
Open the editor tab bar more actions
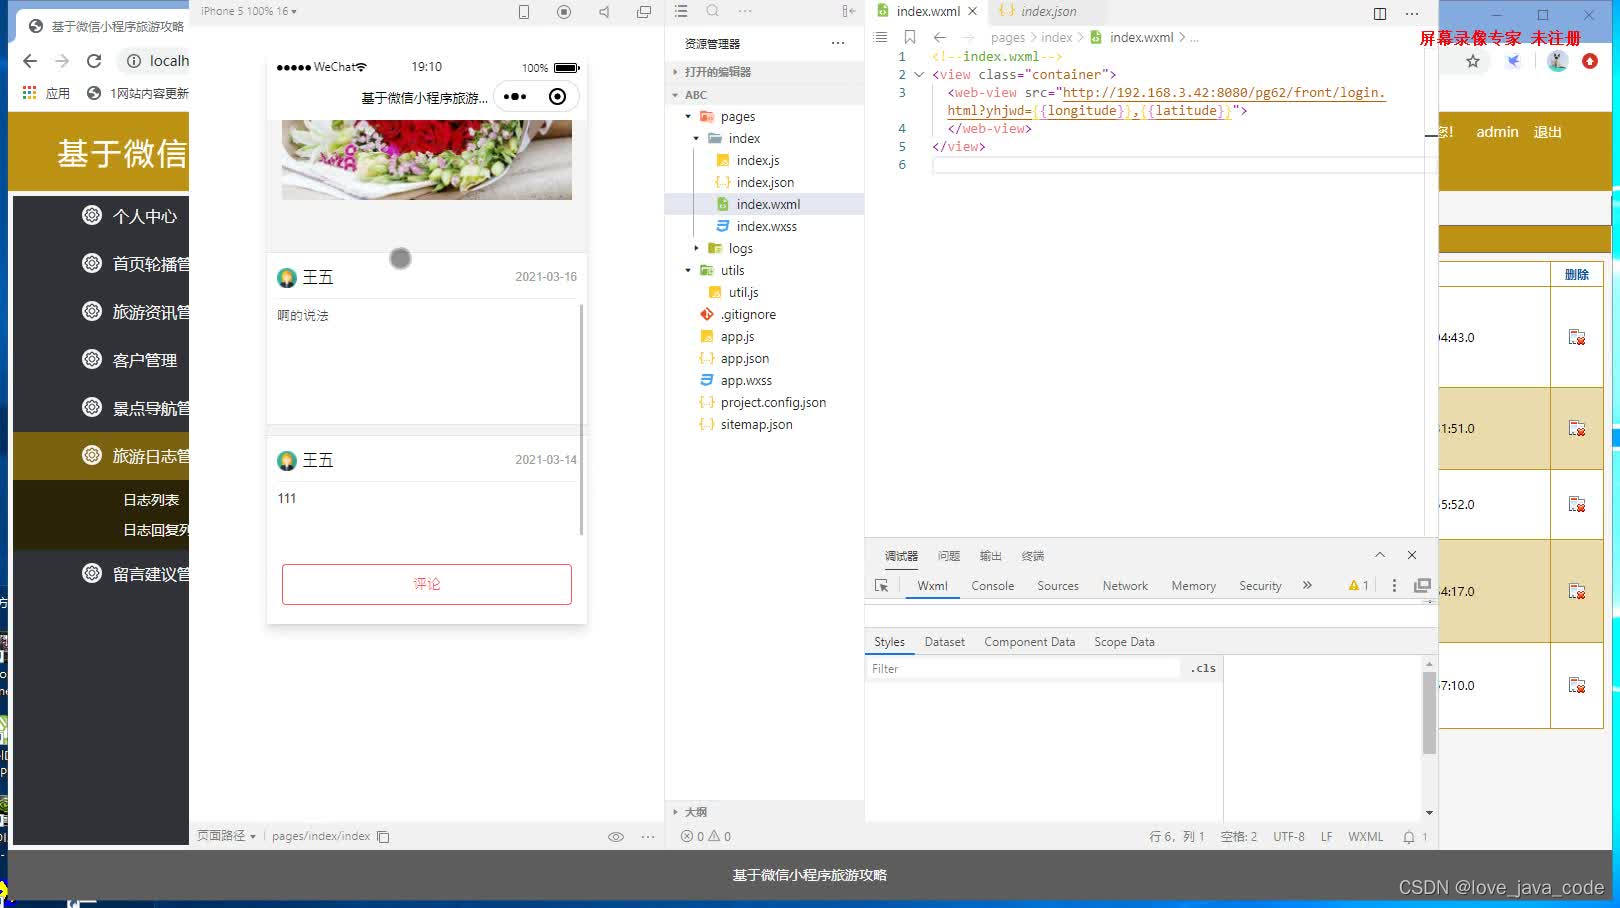[x=1412, y=13]
